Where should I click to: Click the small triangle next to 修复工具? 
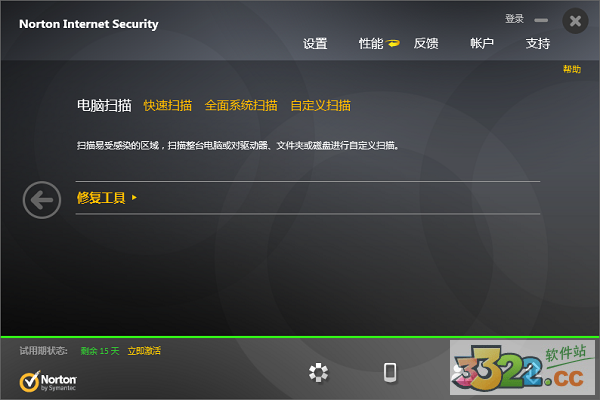(x=134, y=198)
